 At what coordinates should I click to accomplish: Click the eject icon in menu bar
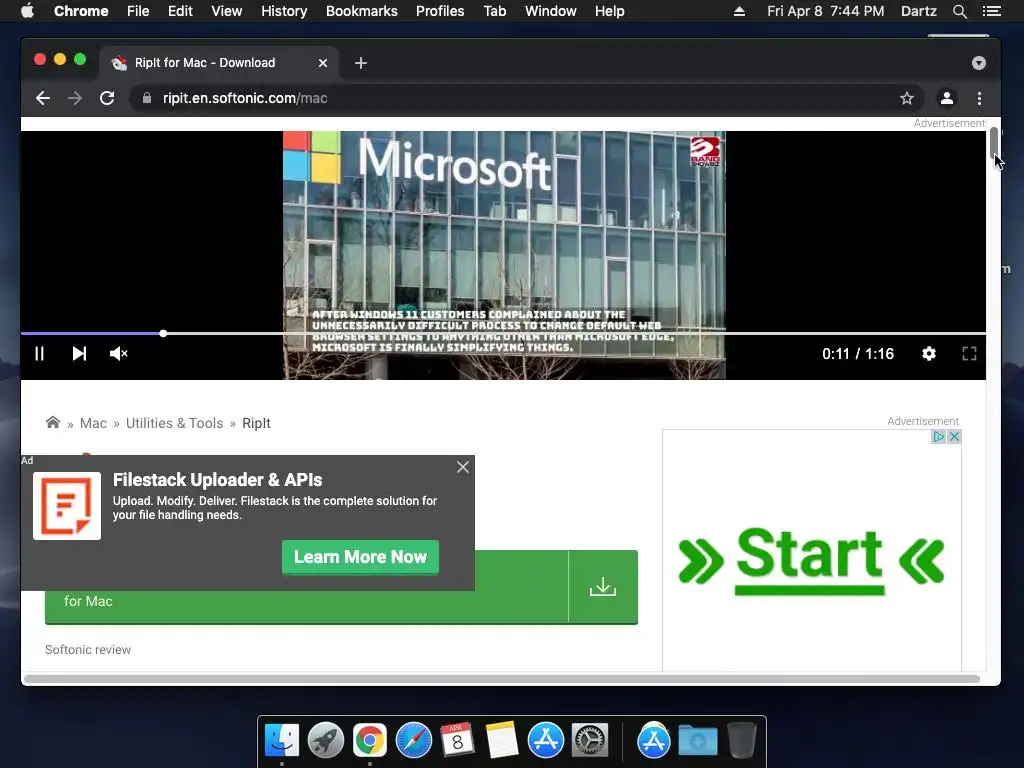pyautogui.click(x=739, y=11)
